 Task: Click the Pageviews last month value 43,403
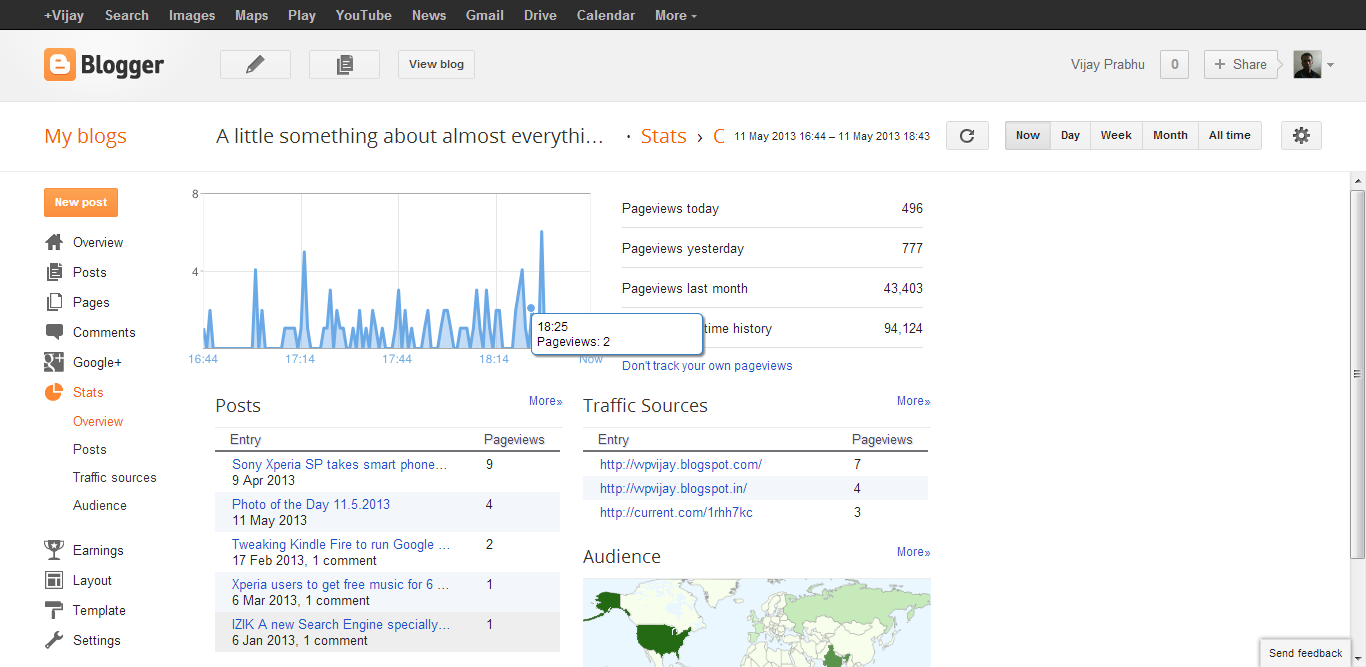(x=903, y=288)
